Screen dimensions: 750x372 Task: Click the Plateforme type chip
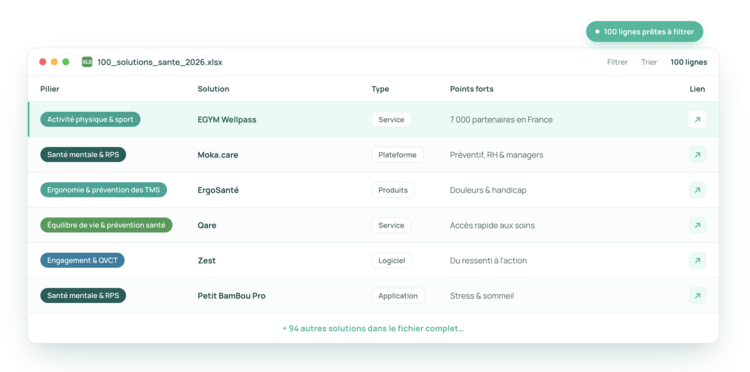(x=397, y=155)
